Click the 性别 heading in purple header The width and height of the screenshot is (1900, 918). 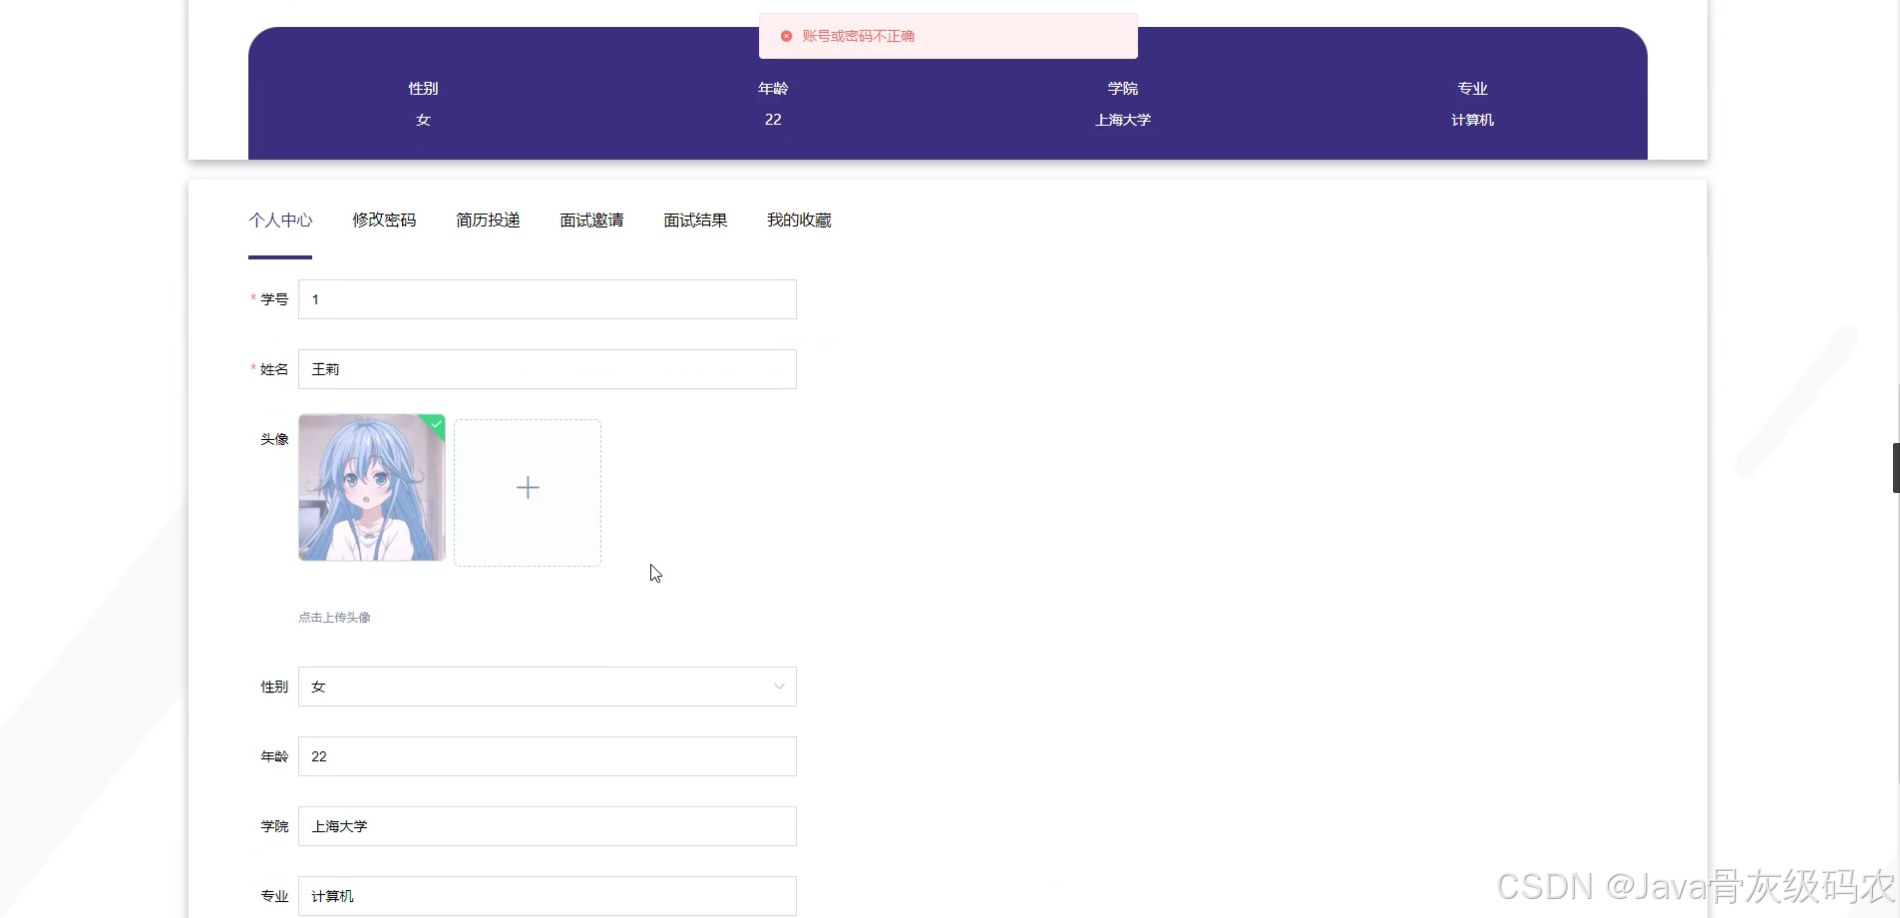tap(423, 88)
